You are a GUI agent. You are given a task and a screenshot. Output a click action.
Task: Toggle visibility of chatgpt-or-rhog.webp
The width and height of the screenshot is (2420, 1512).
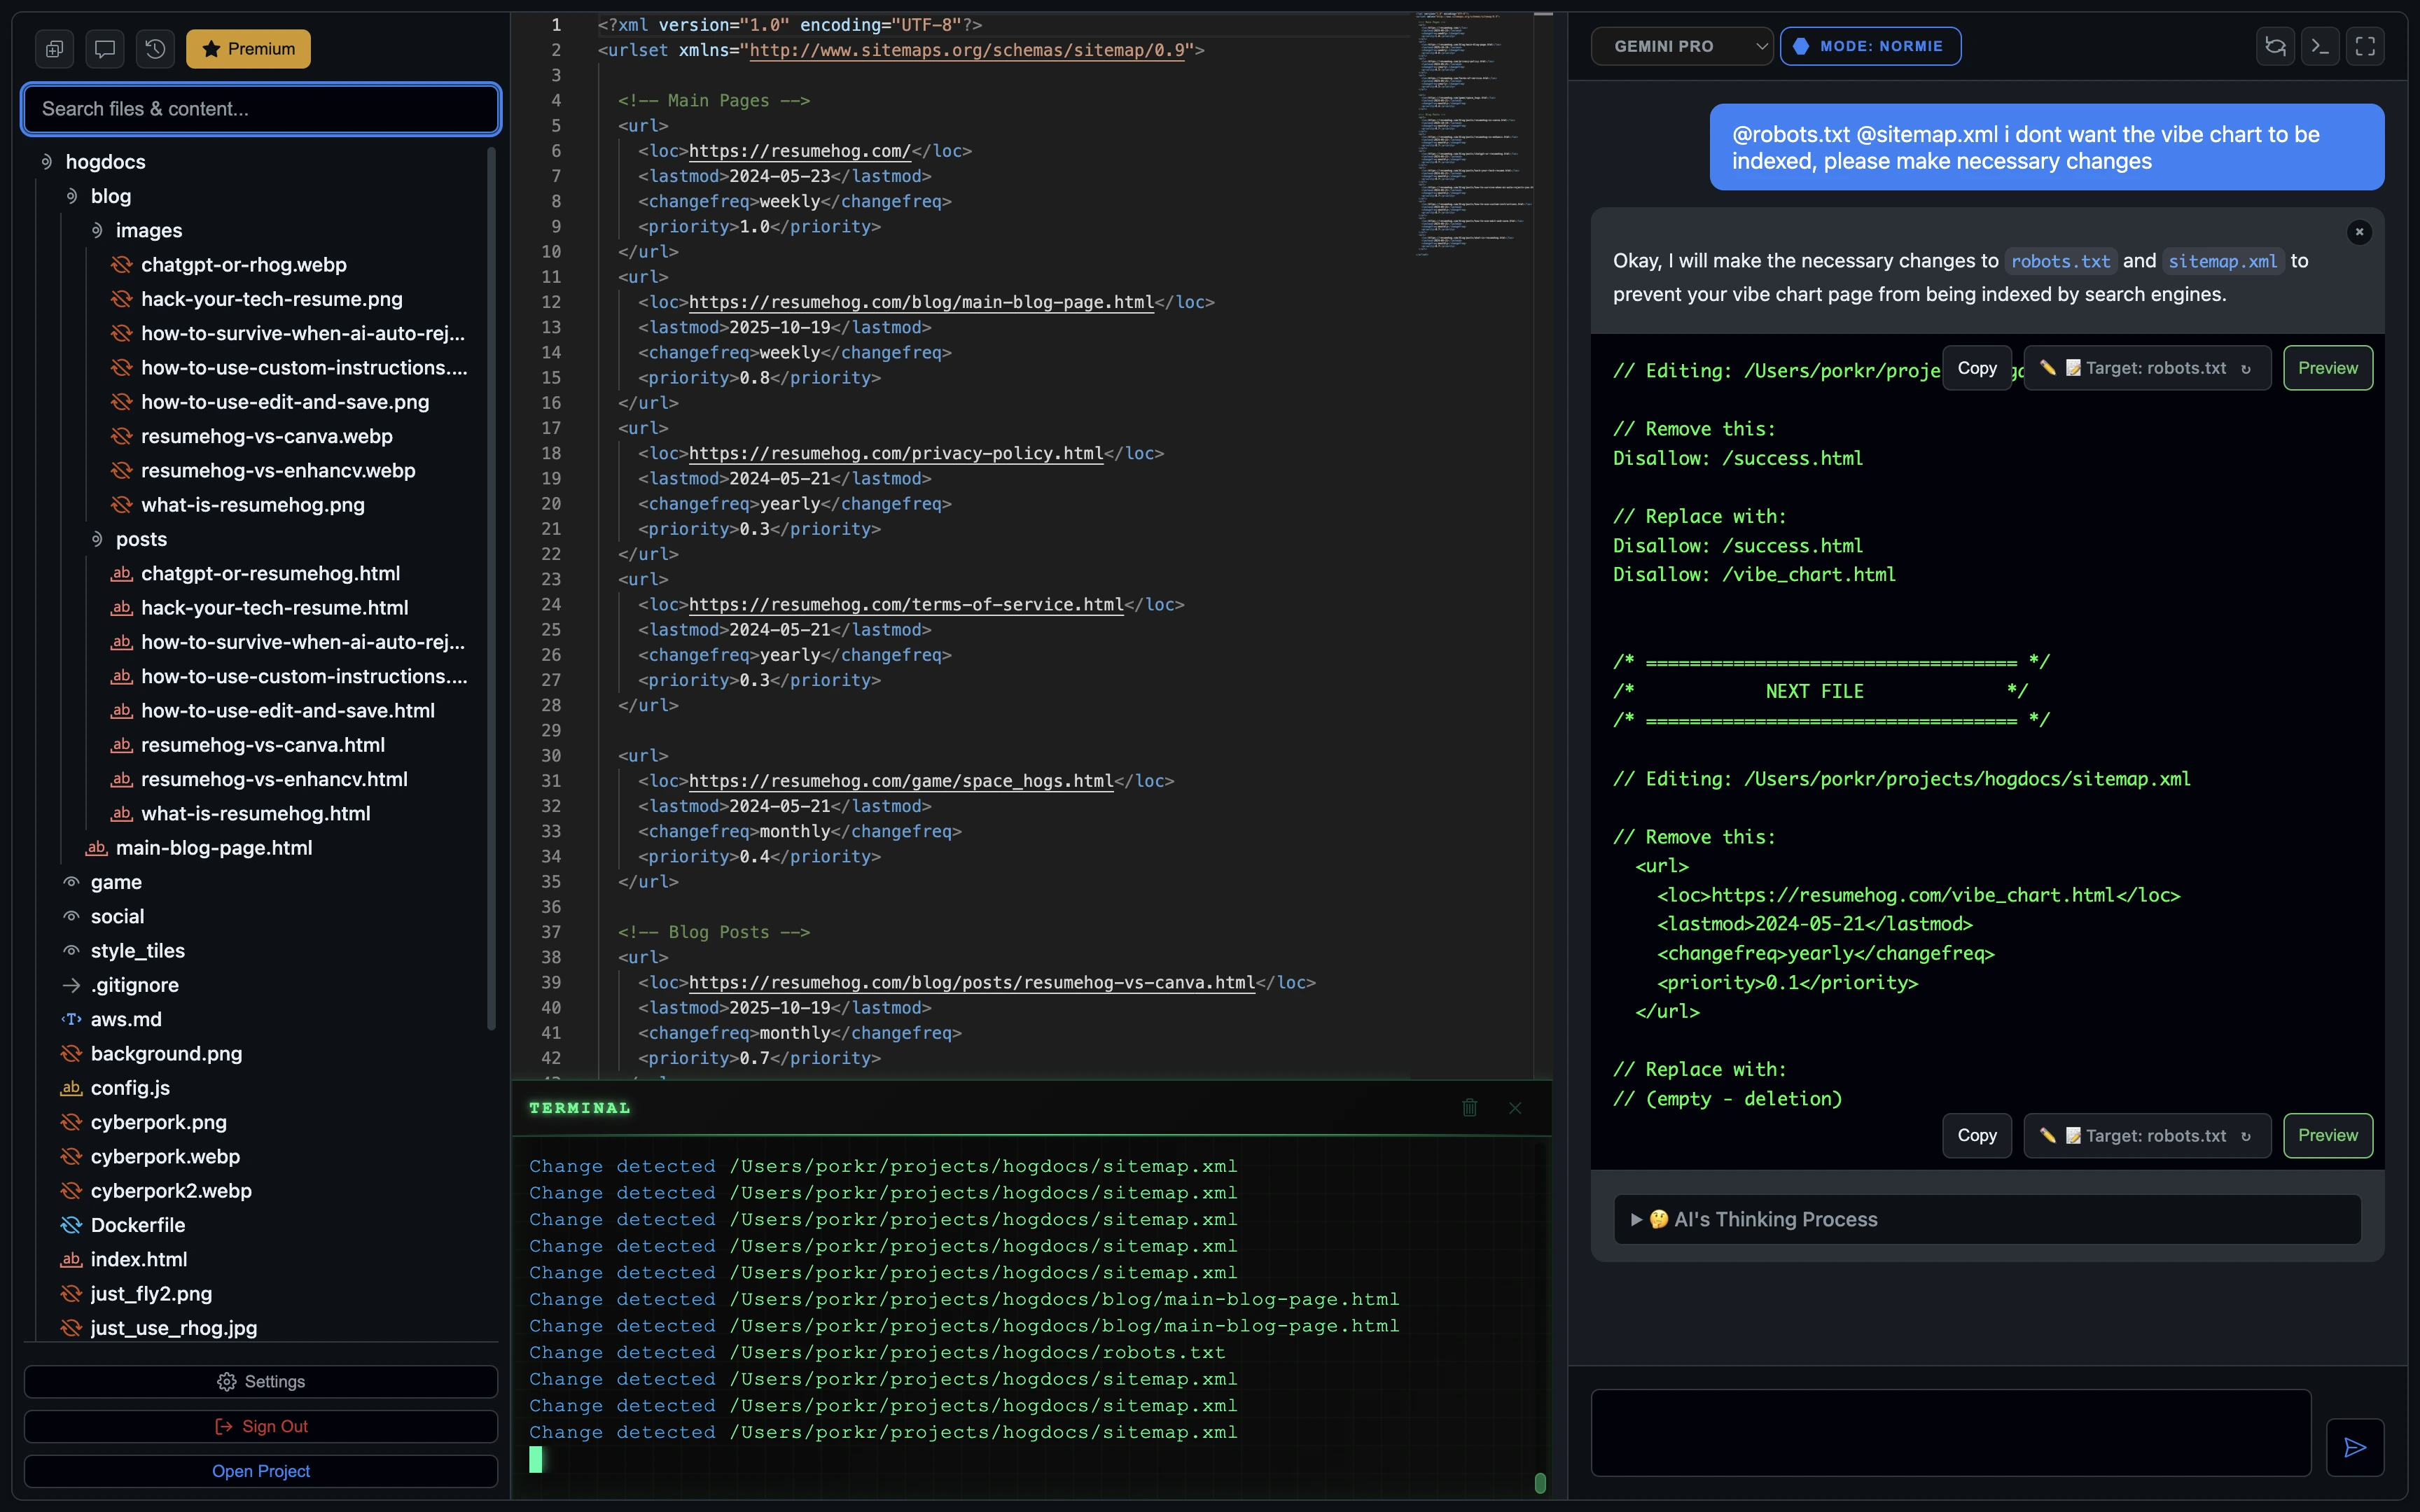point(121,265)
